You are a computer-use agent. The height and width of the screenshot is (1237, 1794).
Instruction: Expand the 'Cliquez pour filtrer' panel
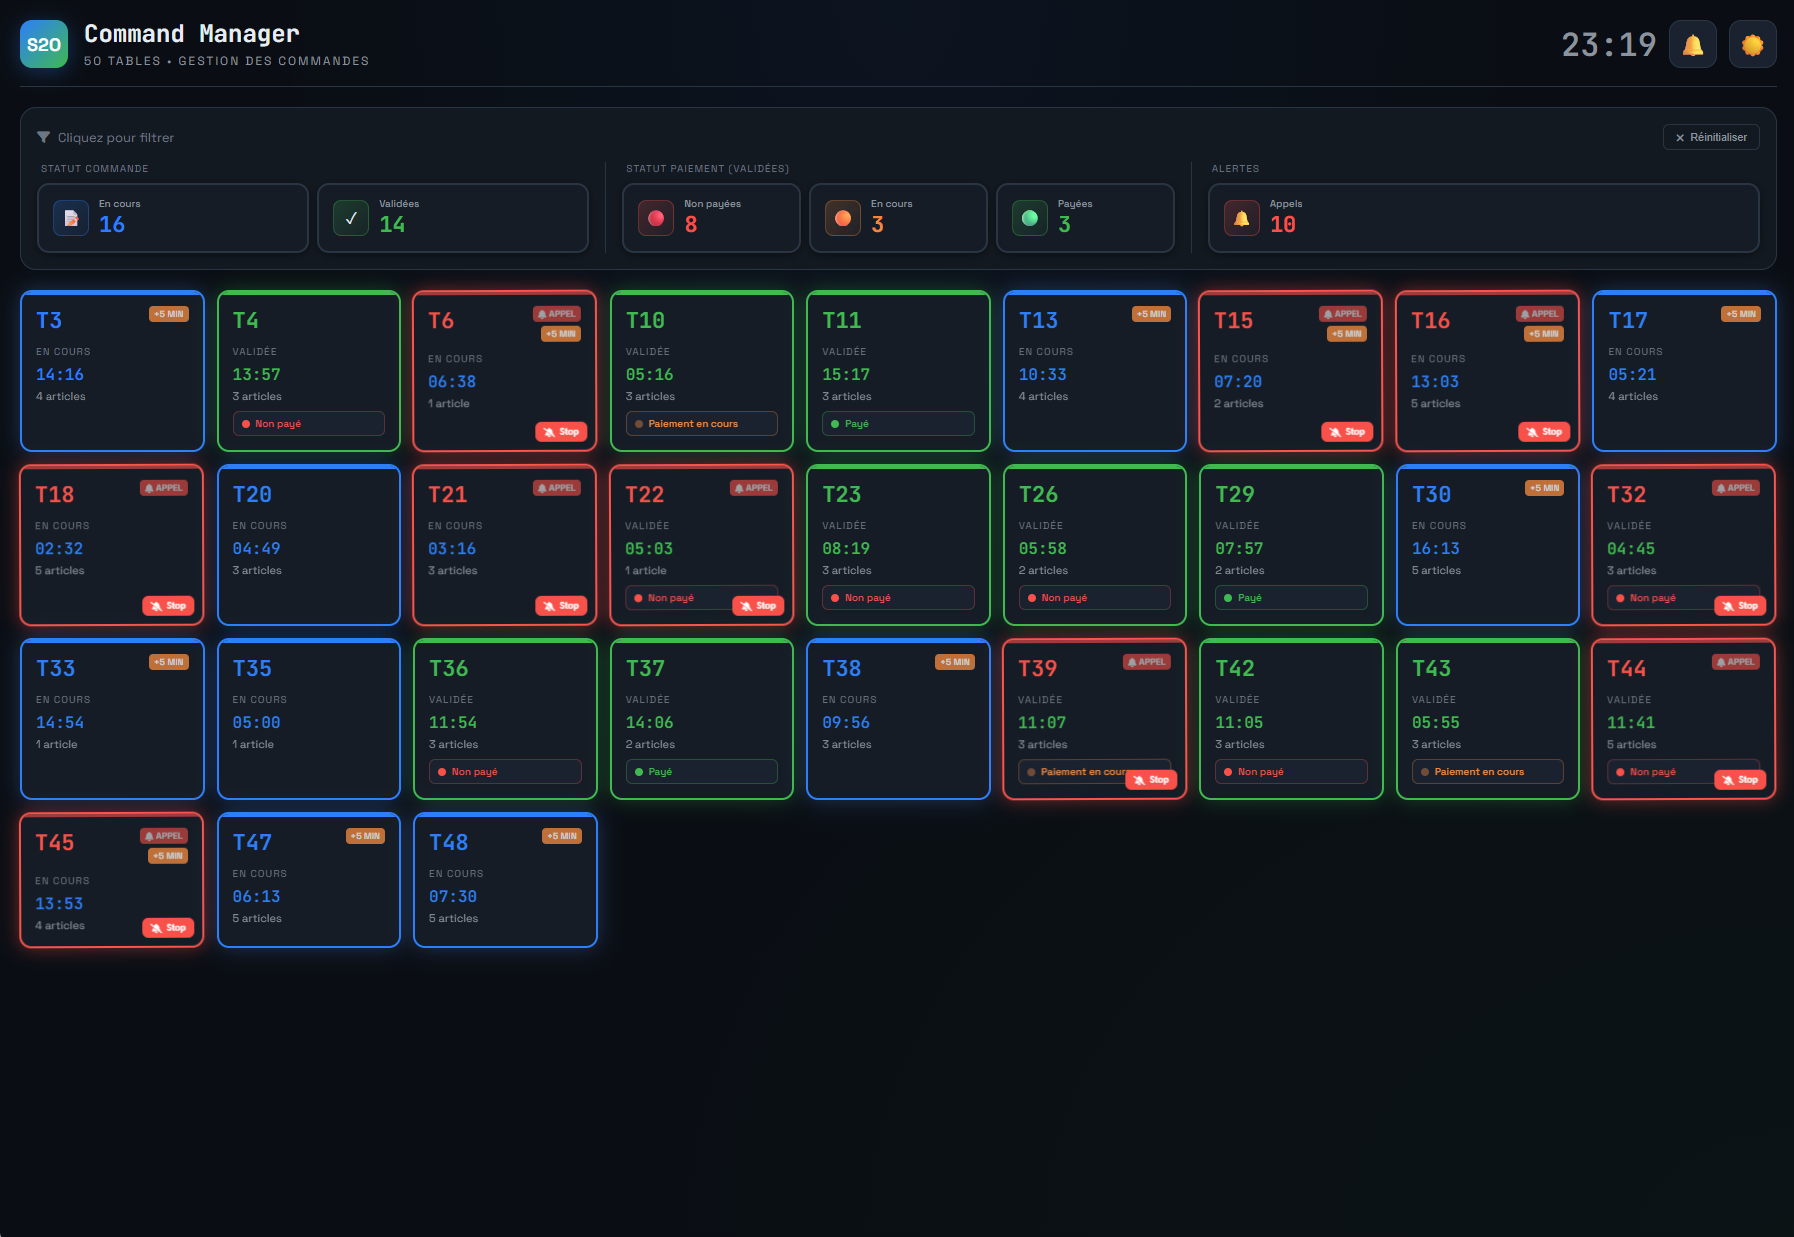coord(116,137)
